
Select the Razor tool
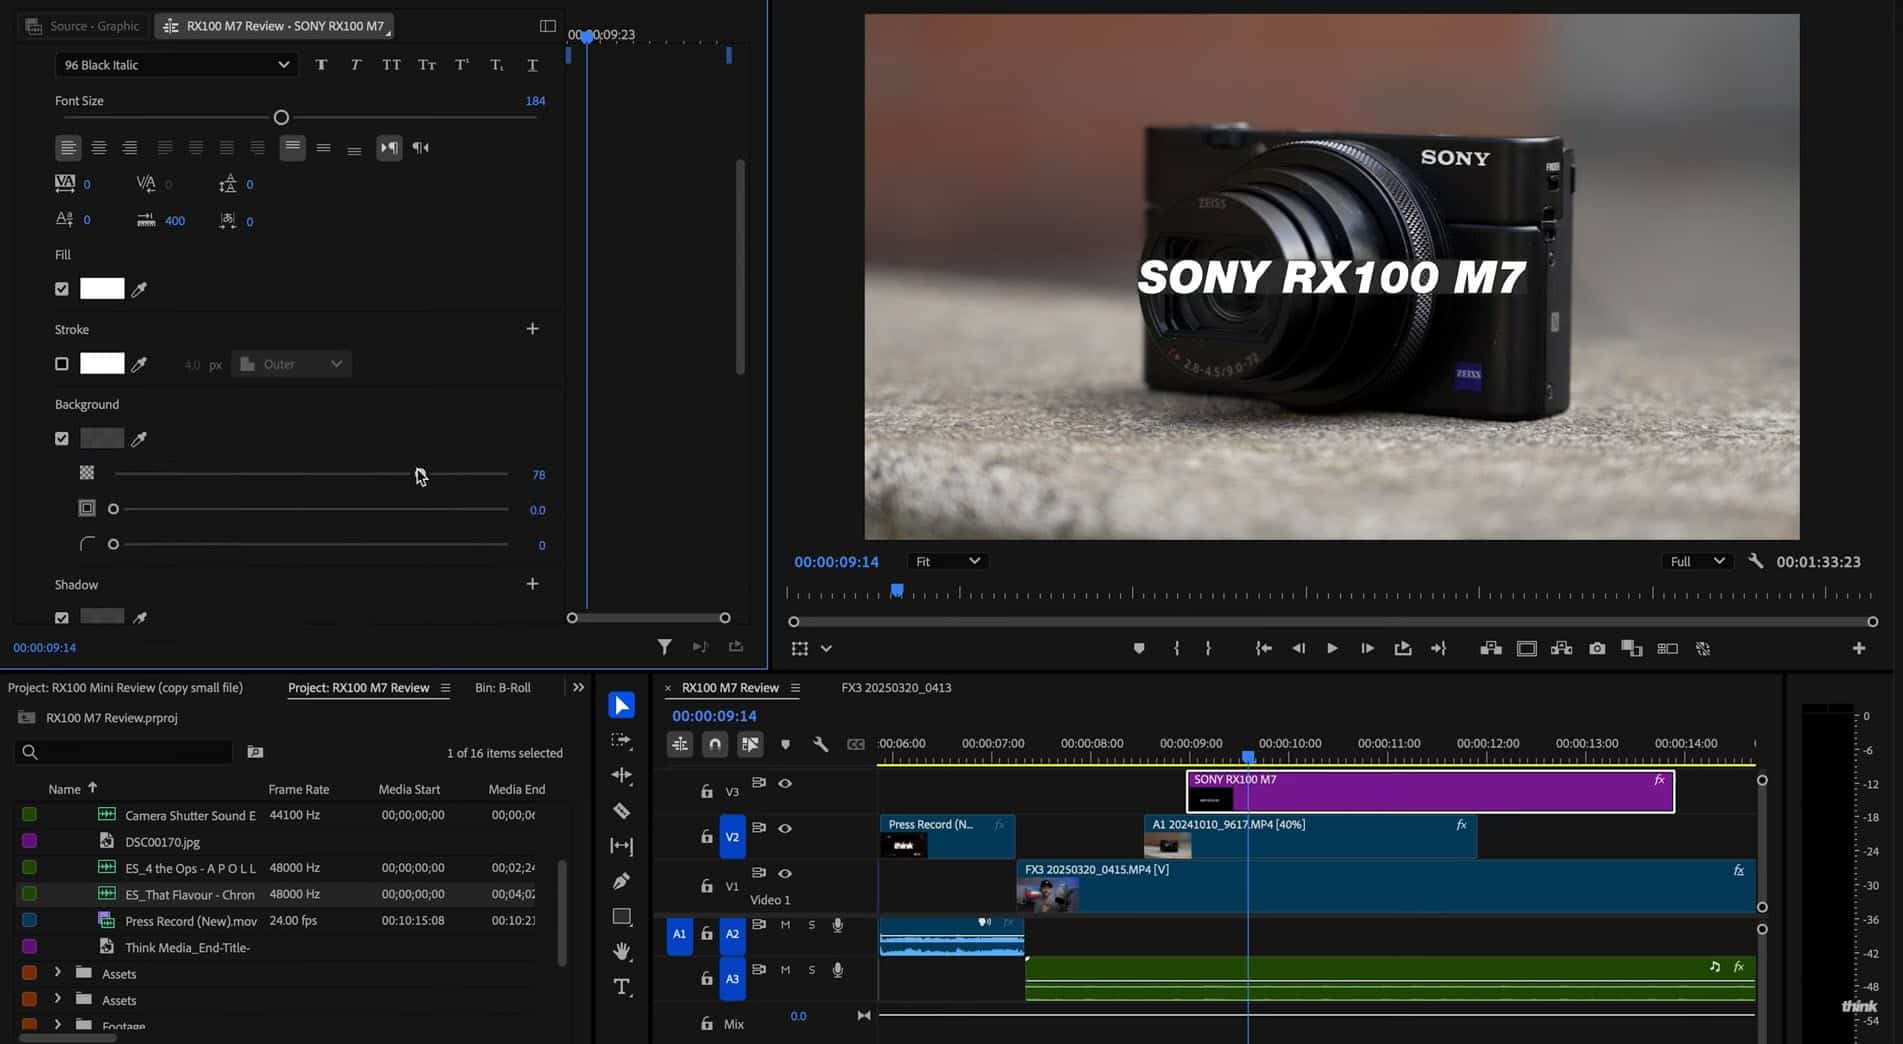pyautogui.click(x=621, y=811)
